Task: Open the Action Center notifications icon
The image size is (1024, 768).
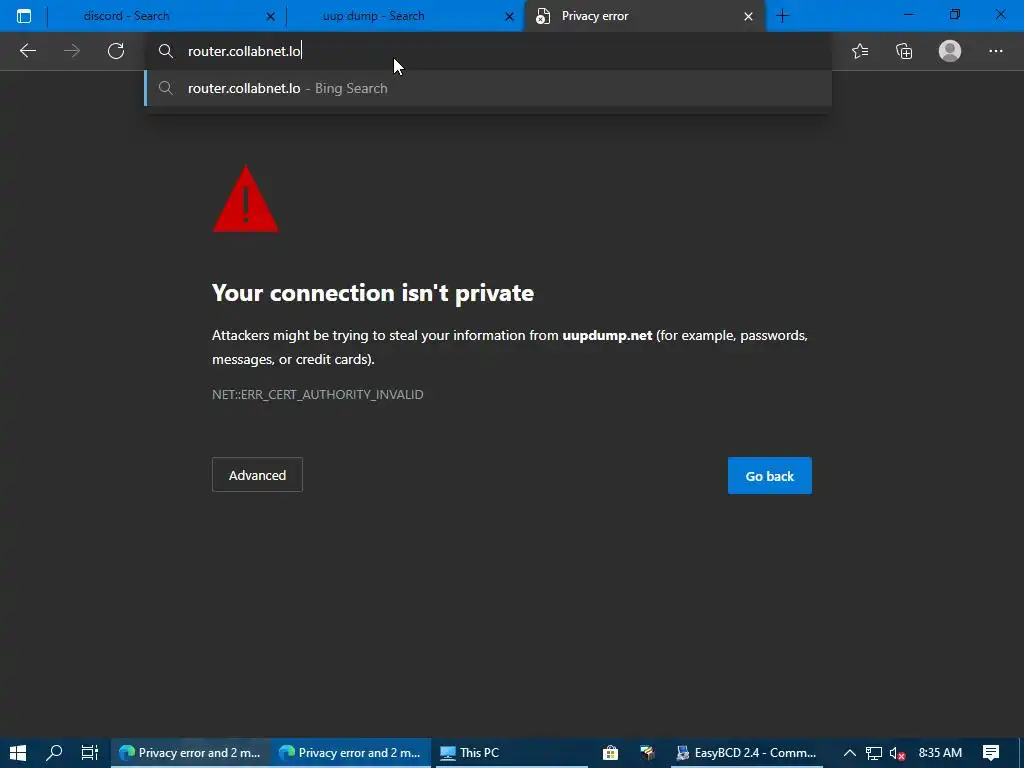Action: (x=991, y=752)
